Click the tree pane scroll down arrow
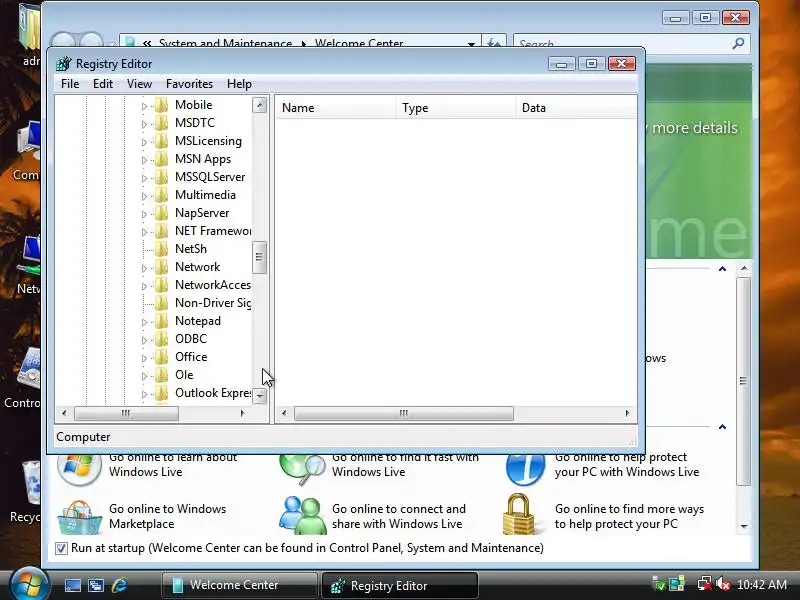 click(x=260, y=395)
